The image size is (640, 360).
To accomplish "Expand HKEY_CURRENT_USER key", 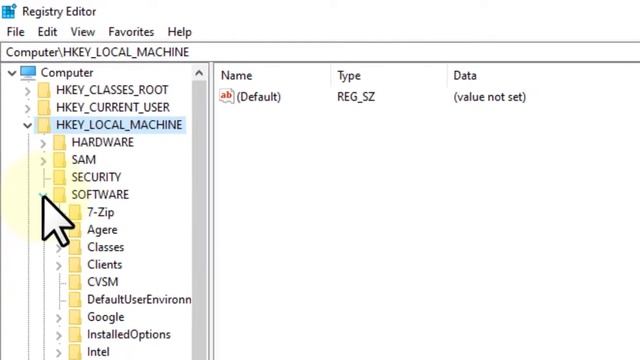I will pos(27,109).
